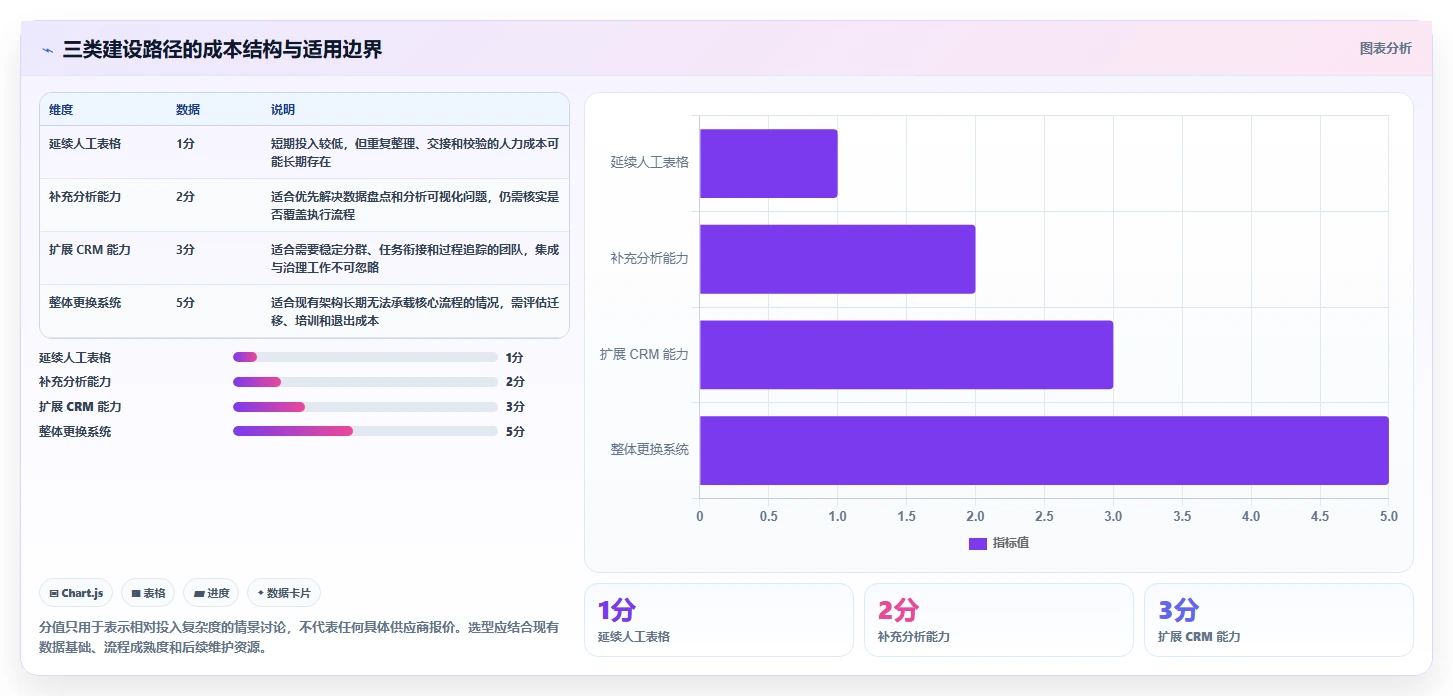Click the 延续人工表格 label beside its progress bar

(x=75, y=357)
